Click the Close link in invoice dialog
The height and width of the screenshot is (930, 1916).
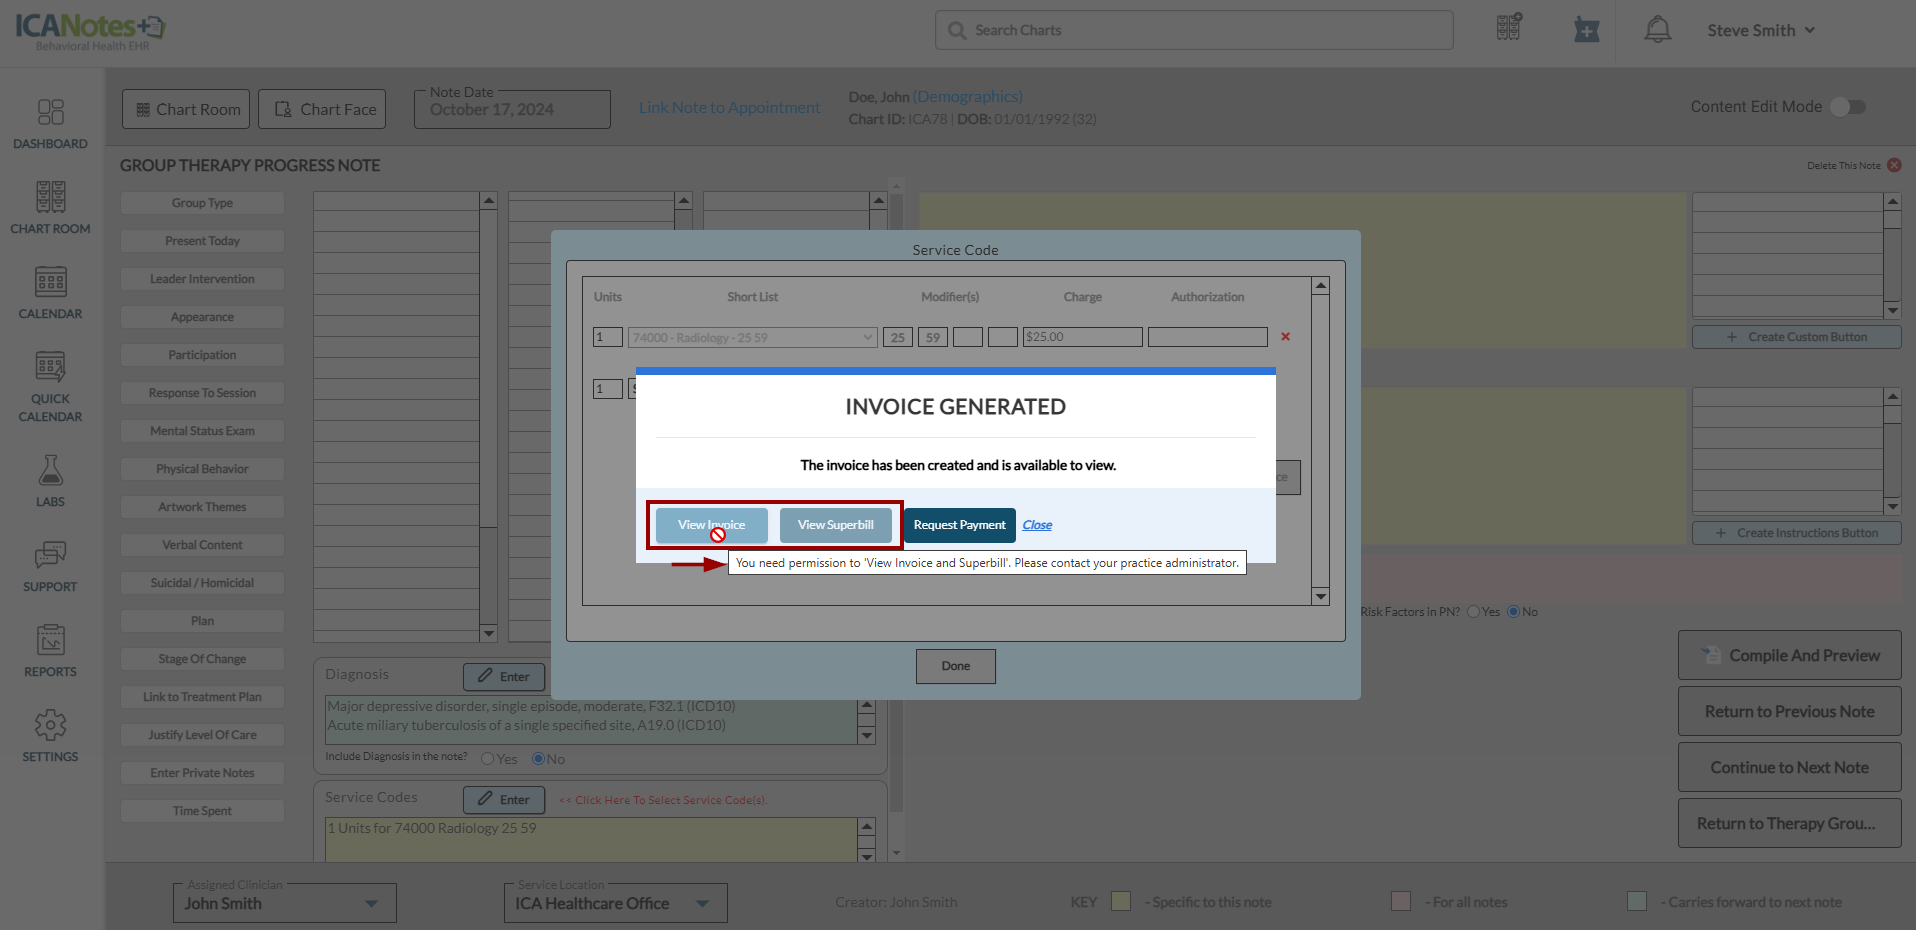pyautogui.click(x=1037, y=525)
